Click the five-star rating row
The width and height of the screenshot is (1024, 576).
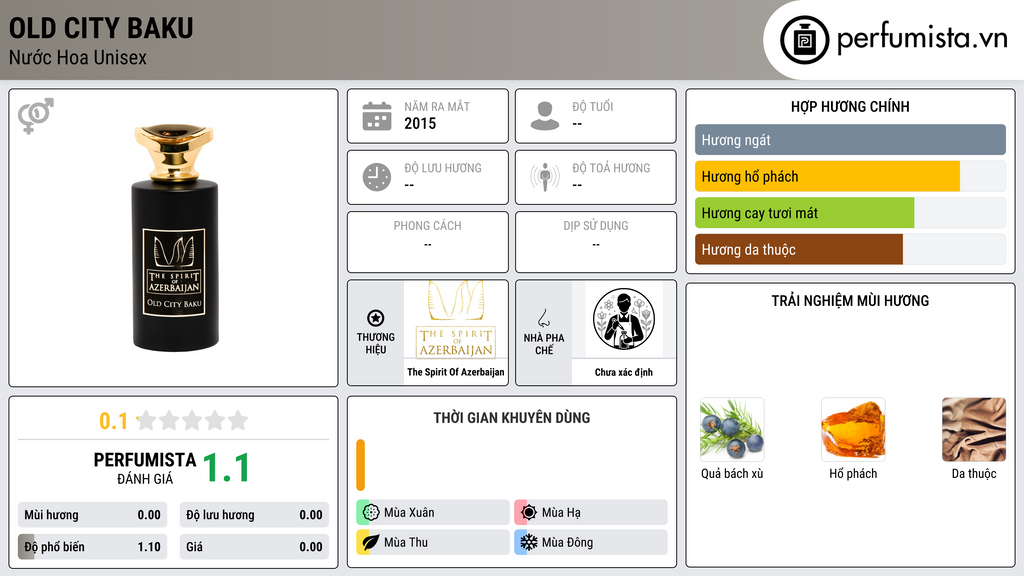point(193,420)
